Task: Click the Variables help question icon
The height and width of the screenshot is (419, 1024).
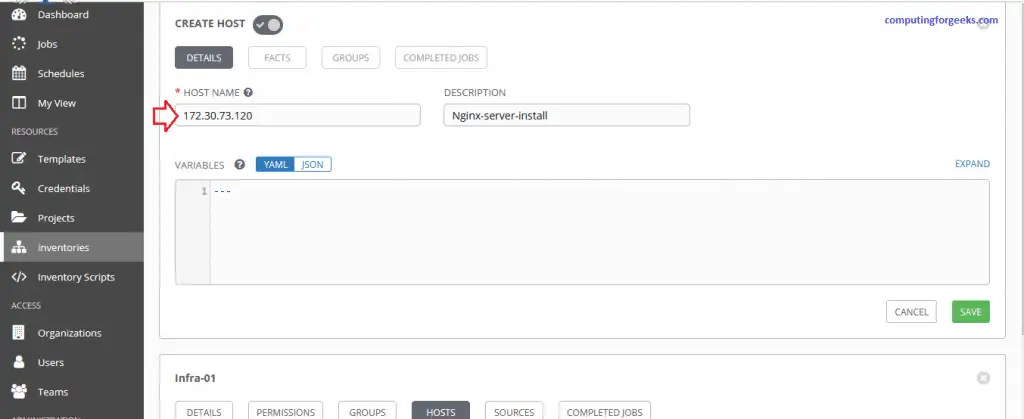Action: click(x=240, y=164)
